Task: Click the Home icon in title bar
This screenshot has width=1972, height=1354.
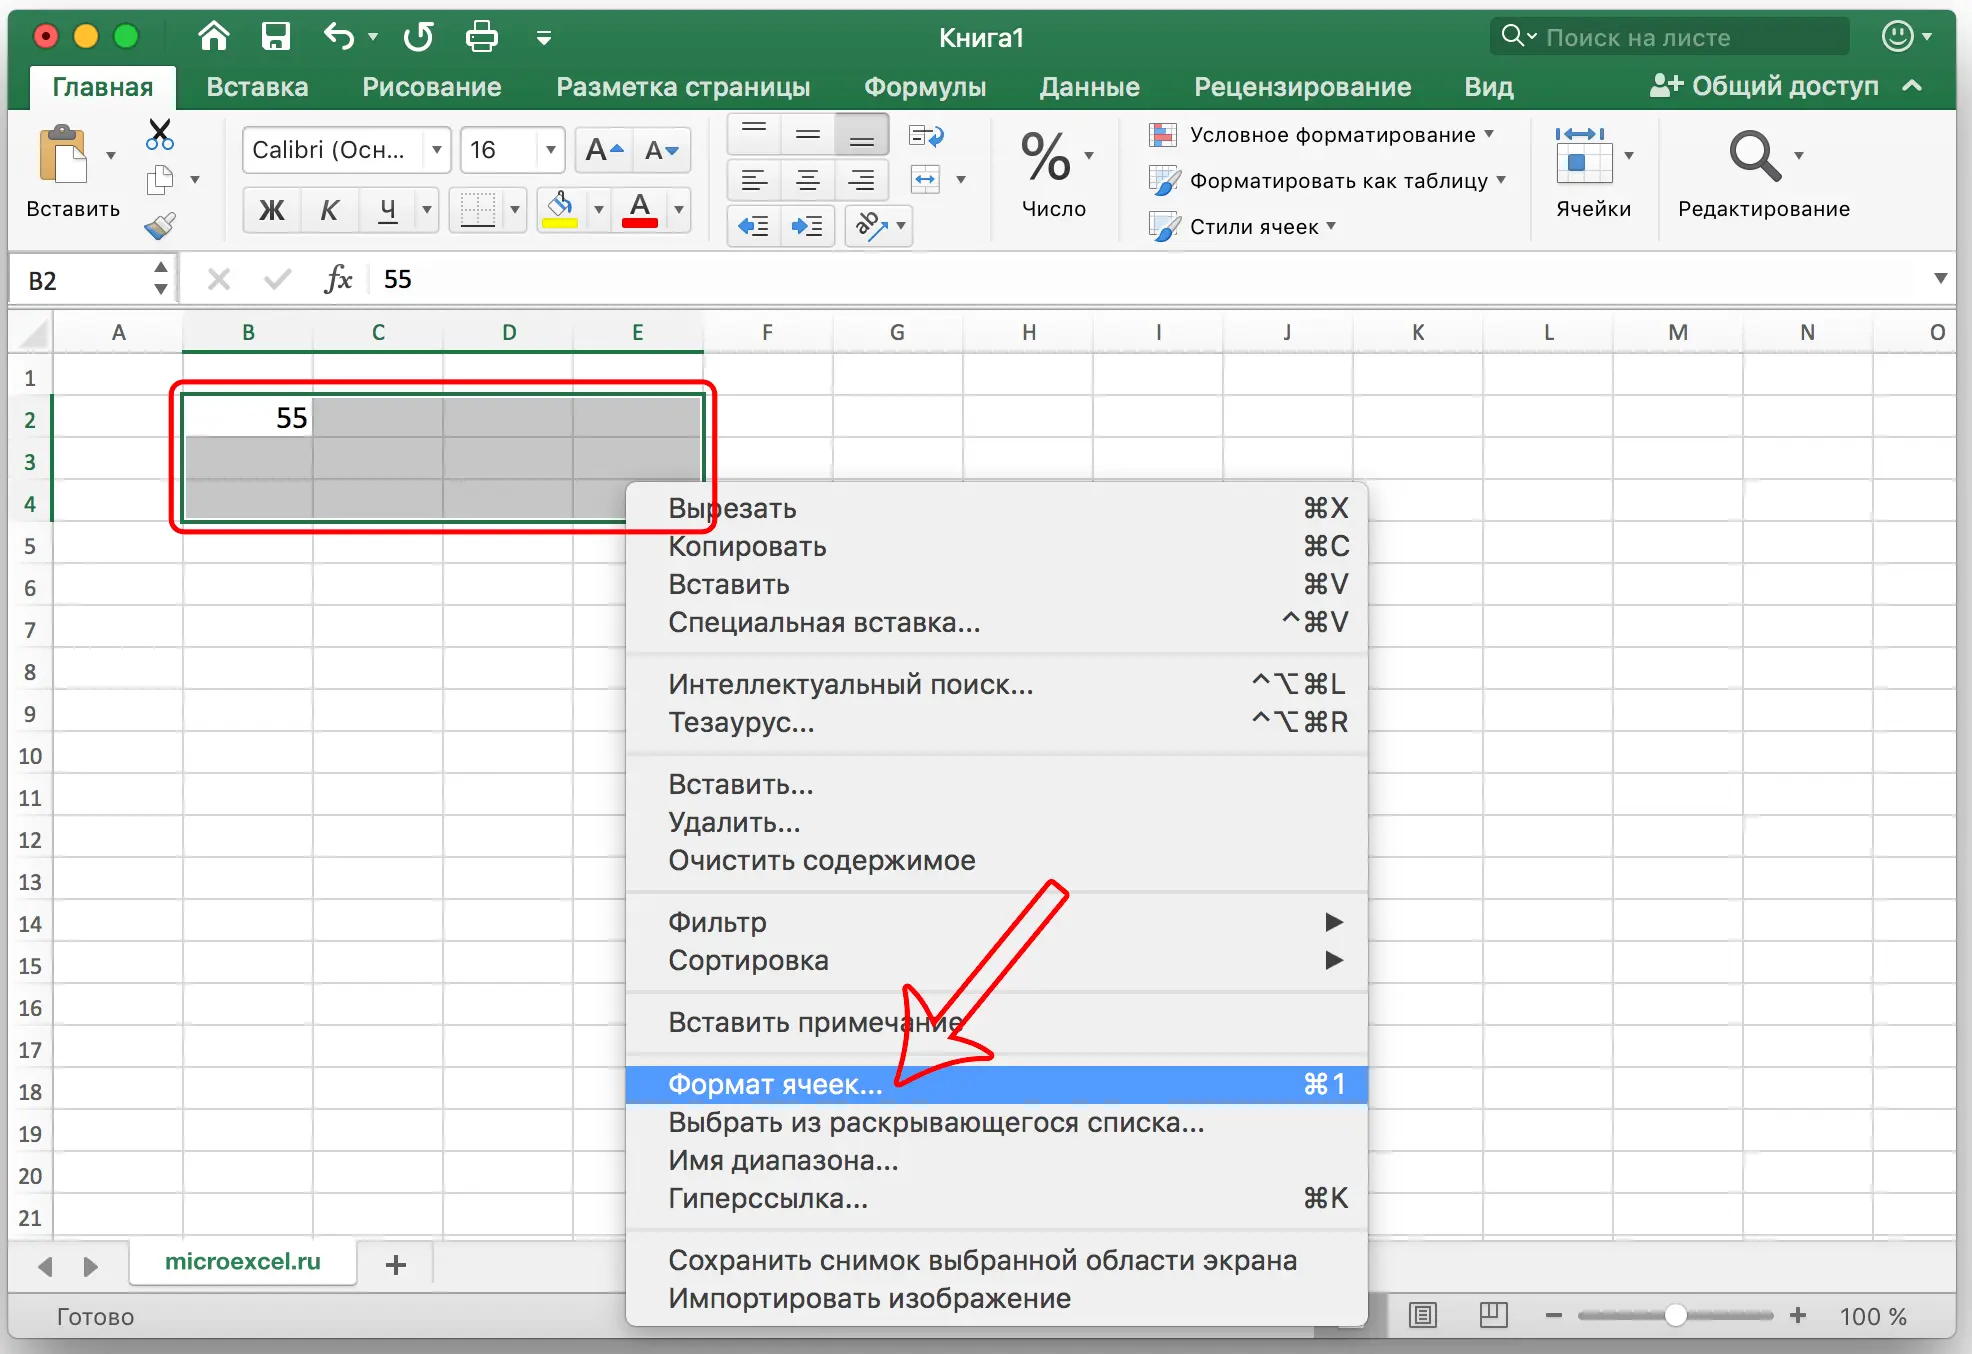Action: click(x=213, y=37)
